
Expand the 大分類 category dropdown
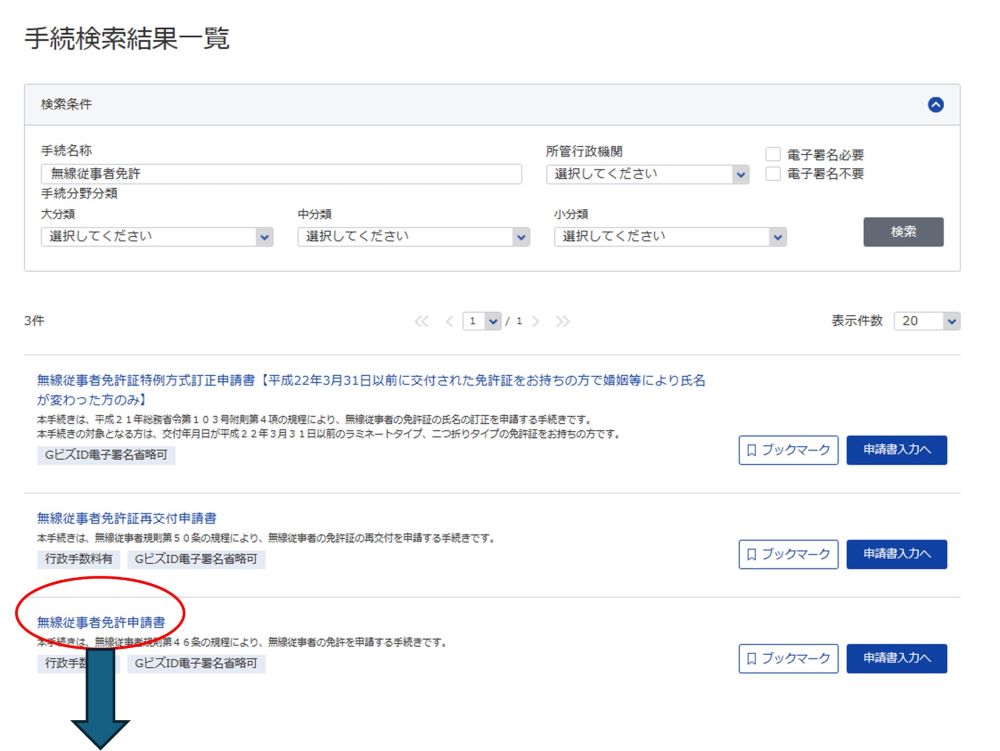pos(157,237)
